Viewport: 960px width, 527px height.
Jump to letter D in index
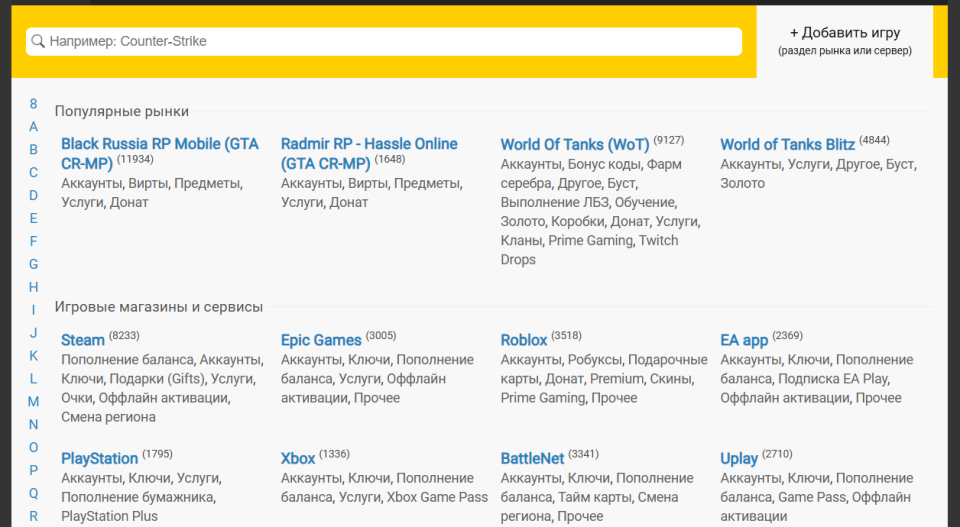(x=34, y=195)
